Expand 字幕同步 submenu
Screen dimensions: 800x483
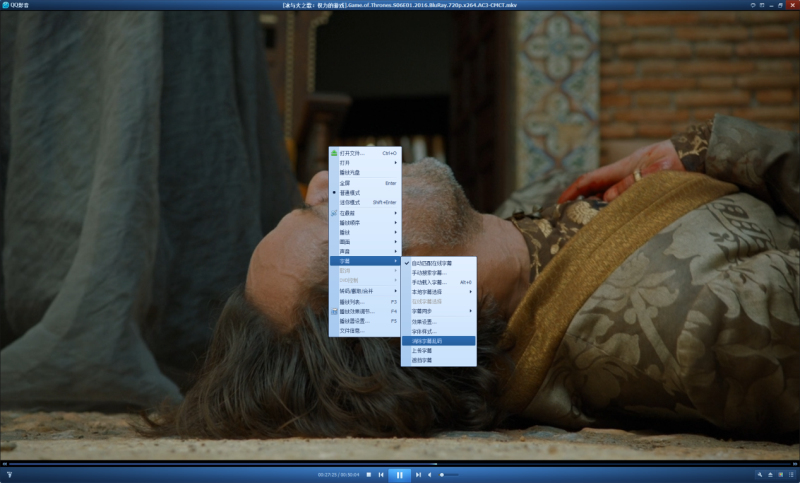pos(439,311)
